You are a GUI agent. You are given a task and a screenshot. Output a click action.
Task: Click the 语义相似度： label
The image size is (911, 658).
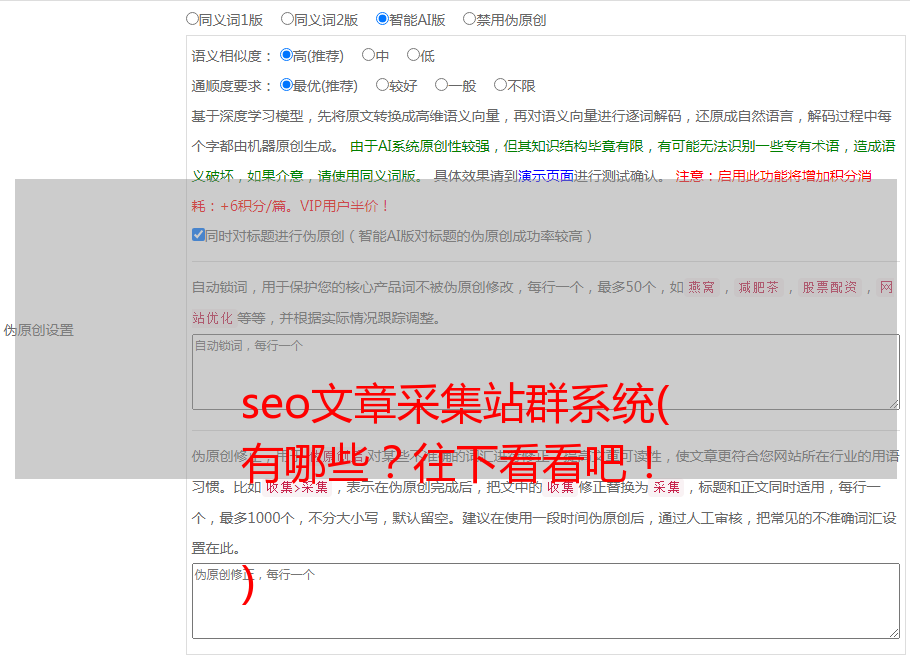coord(232,56)
